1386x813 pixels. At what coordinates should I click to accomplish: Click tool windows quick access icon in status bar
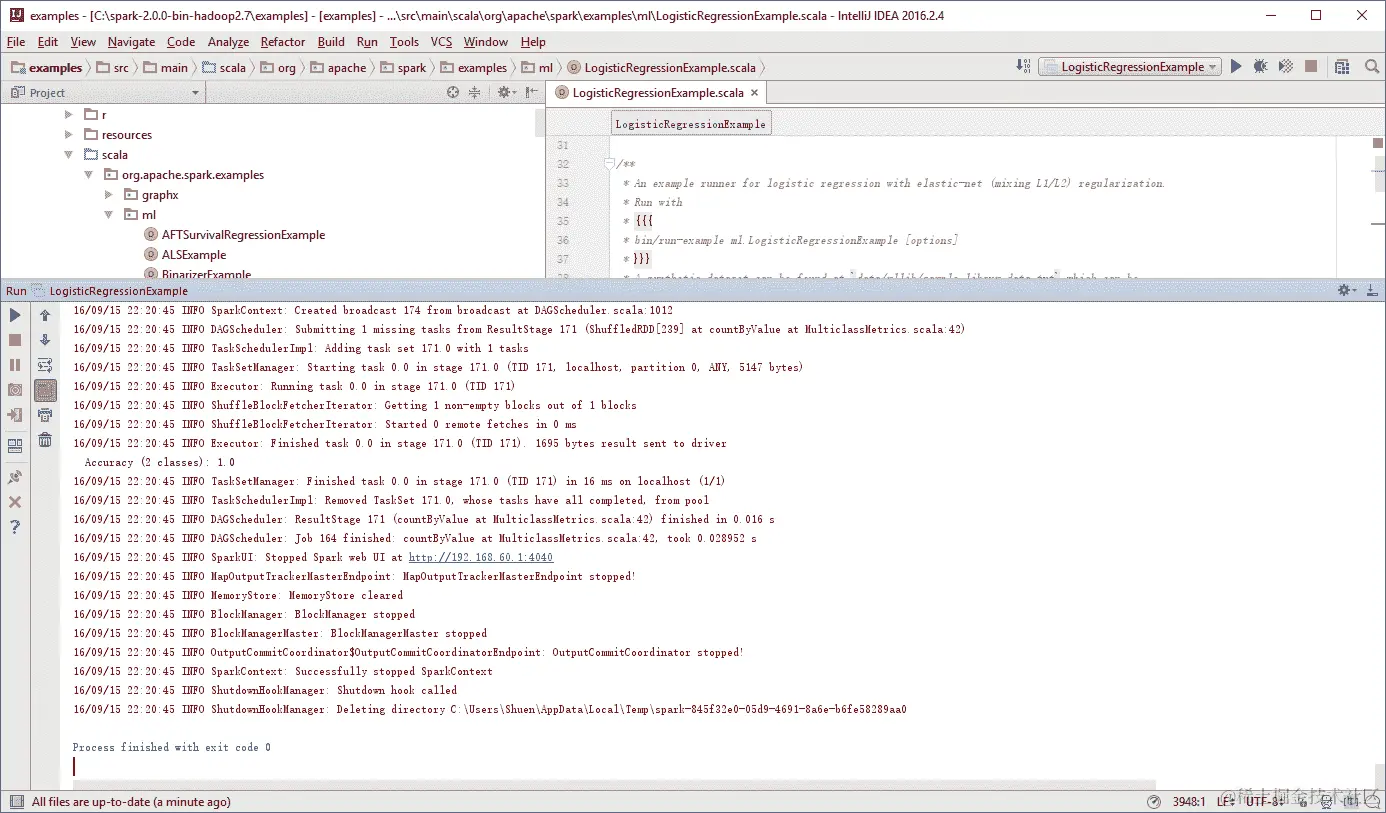[x=15, y=802]
